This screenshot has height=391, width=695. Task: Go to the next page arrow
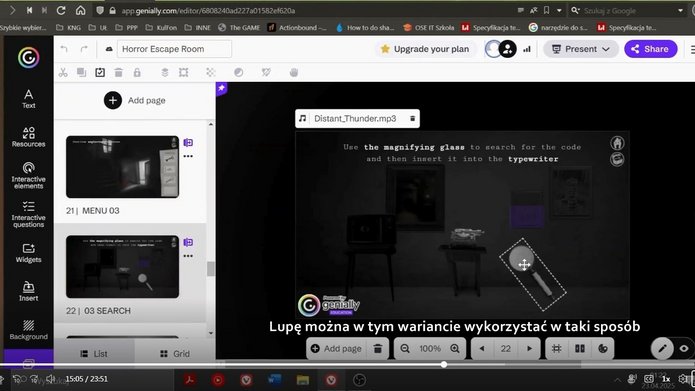click(529, 348)
